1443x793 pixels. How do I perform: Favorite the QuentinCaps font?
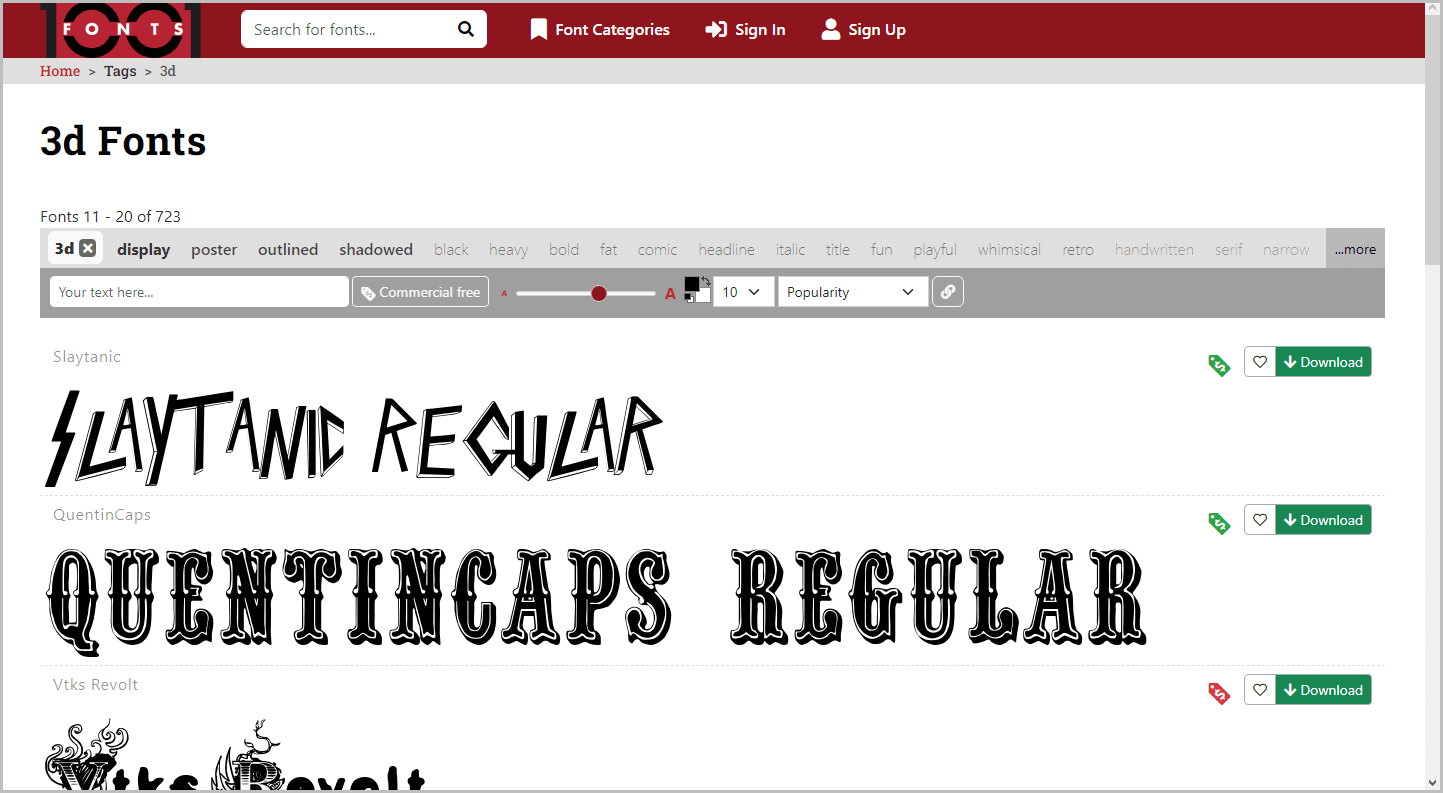1260,520
